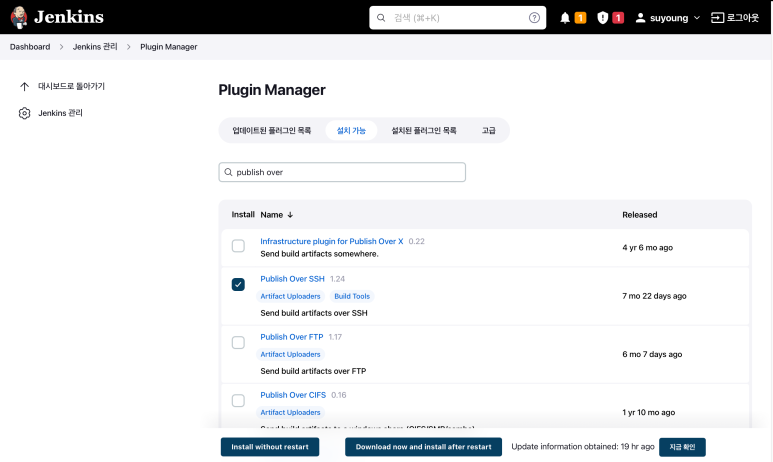Screen dimensions: 773x462
Task: Open notifications bell icon
Action: 565,18
